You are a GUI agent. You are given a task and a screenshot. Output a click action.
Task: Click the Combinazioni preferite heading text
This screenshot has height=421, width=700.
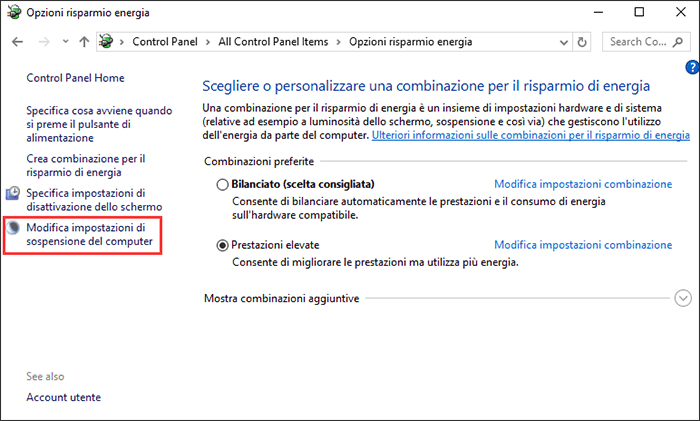click(259, 162)
